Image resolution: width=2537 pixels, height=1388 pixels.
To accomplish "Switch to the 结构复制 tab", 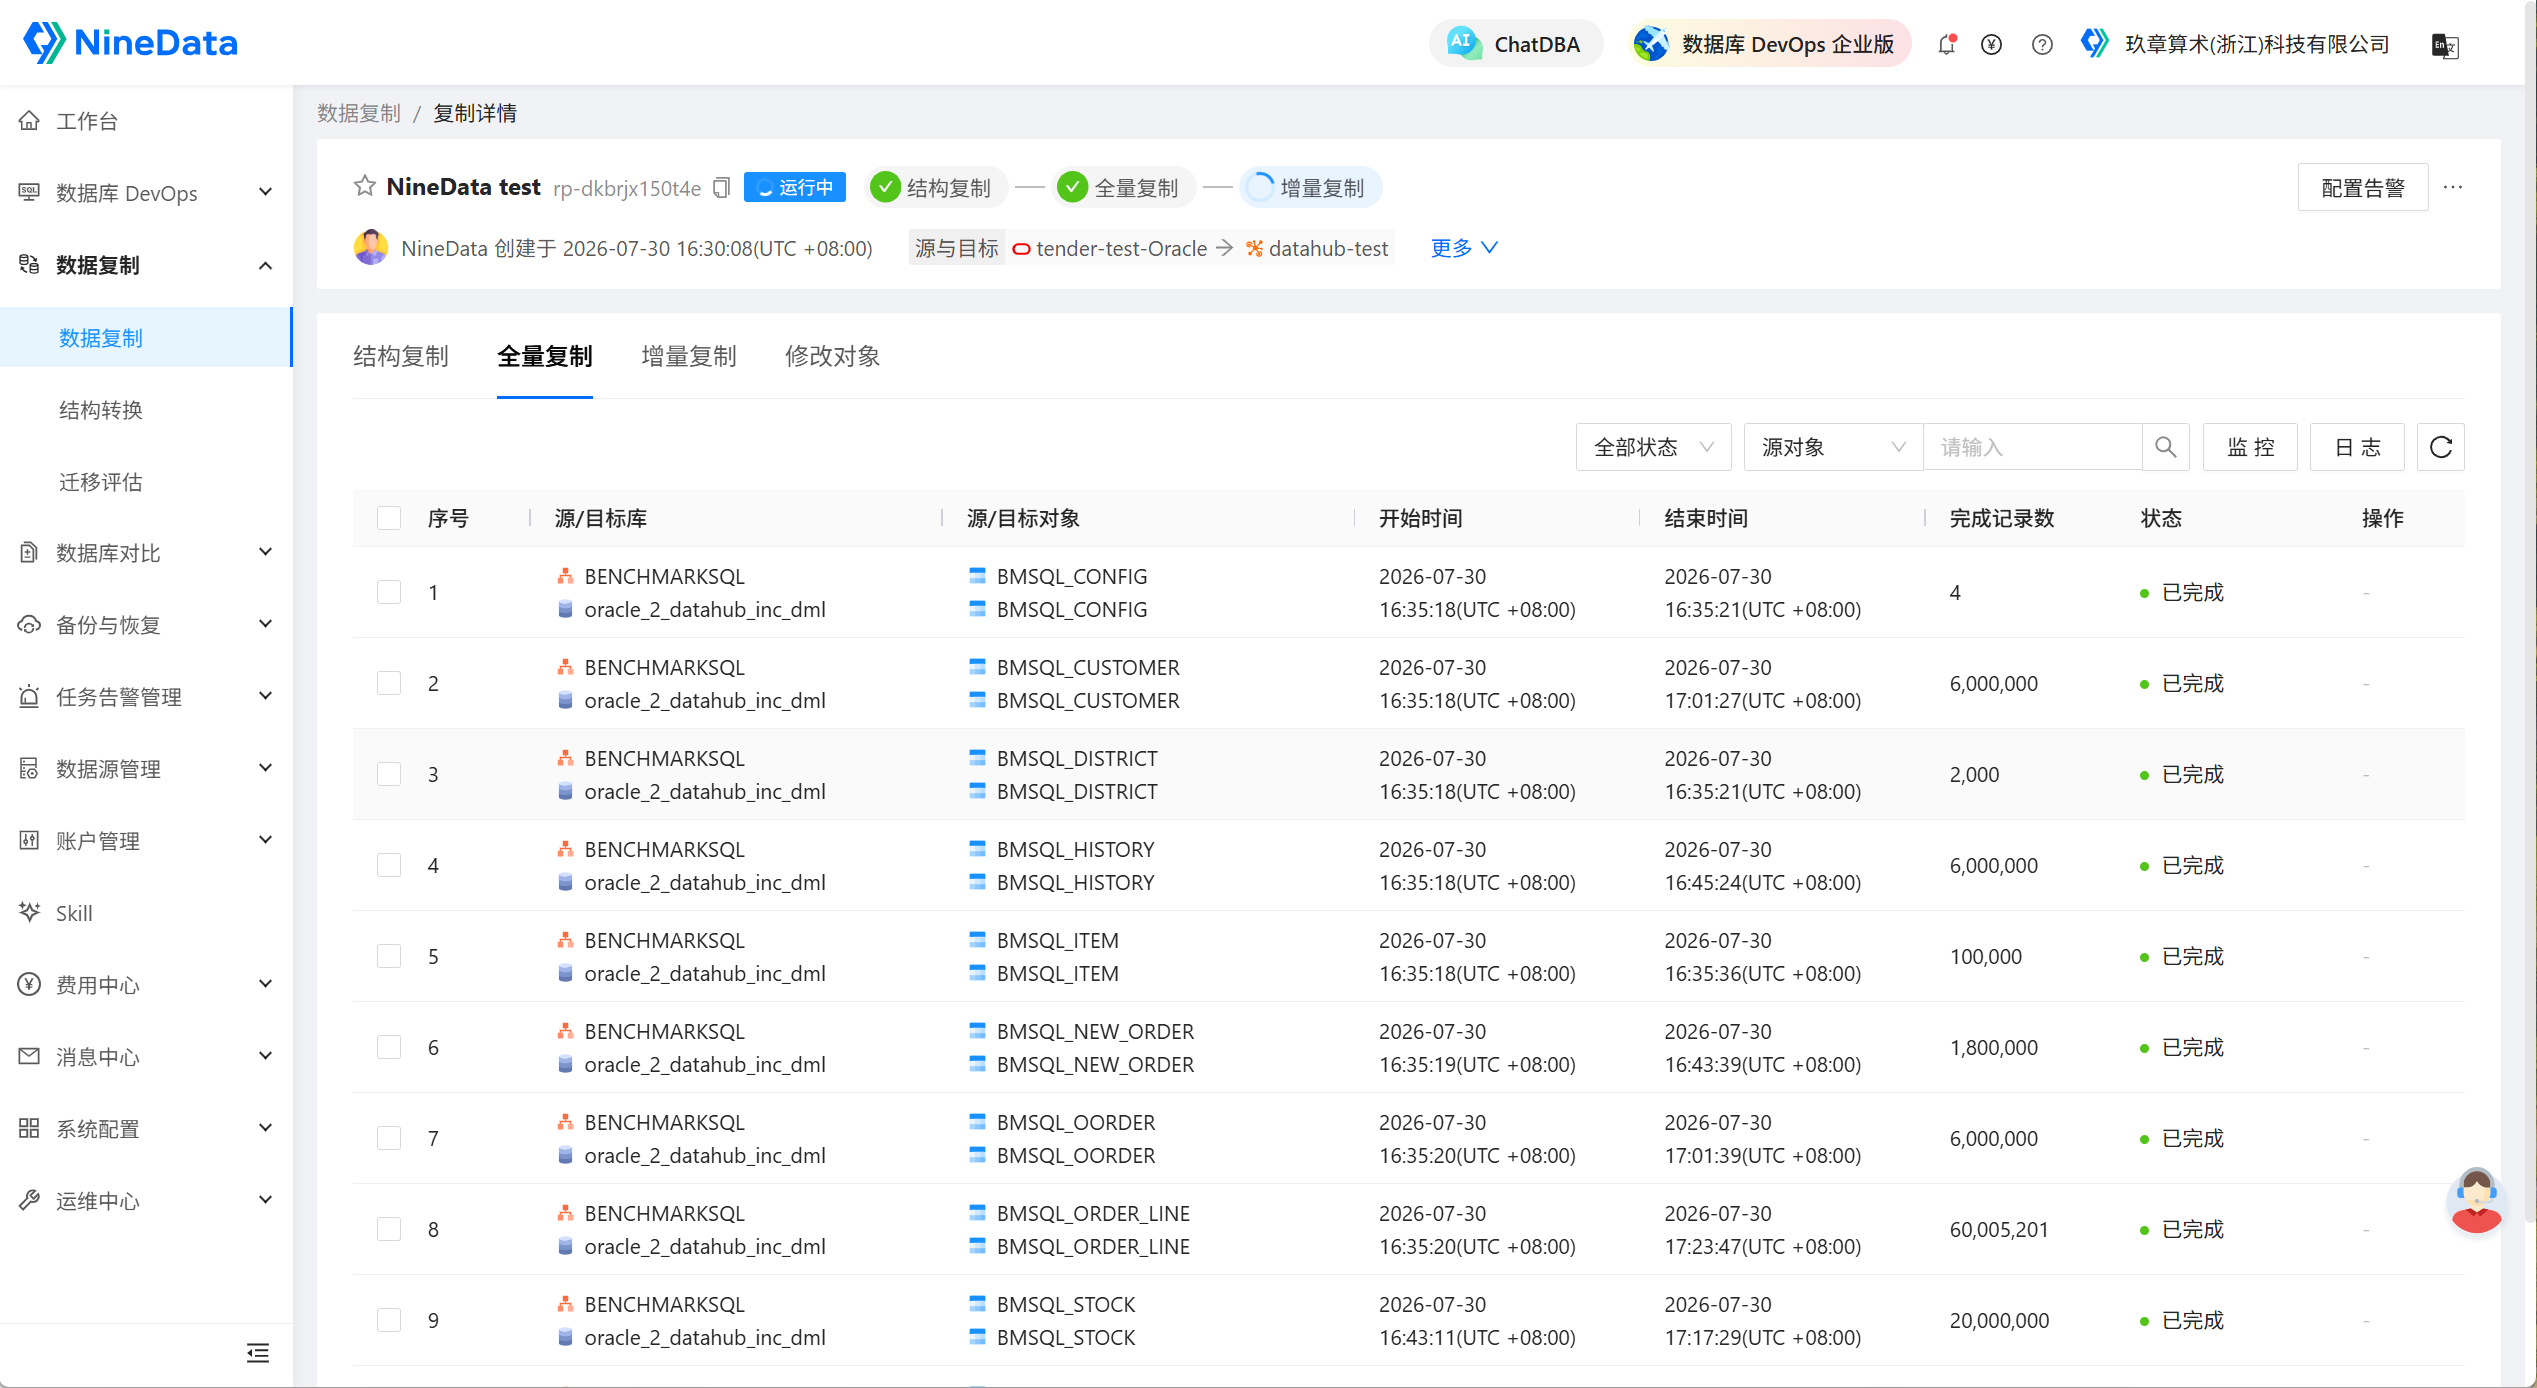I will pyautogui.click(x=401, y=356).
